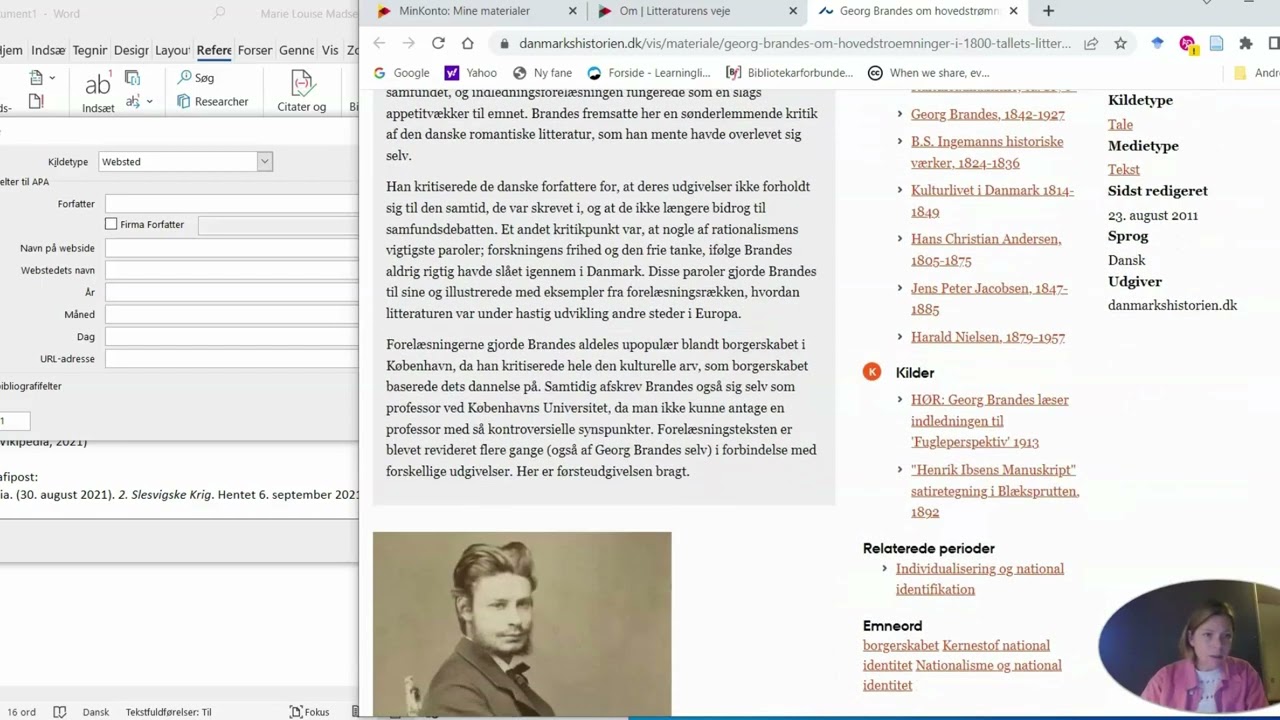Click Citater og bibliography icon
Image resolution: width=1280 pixels, height=720 pixels.
[x=301, y=91]
